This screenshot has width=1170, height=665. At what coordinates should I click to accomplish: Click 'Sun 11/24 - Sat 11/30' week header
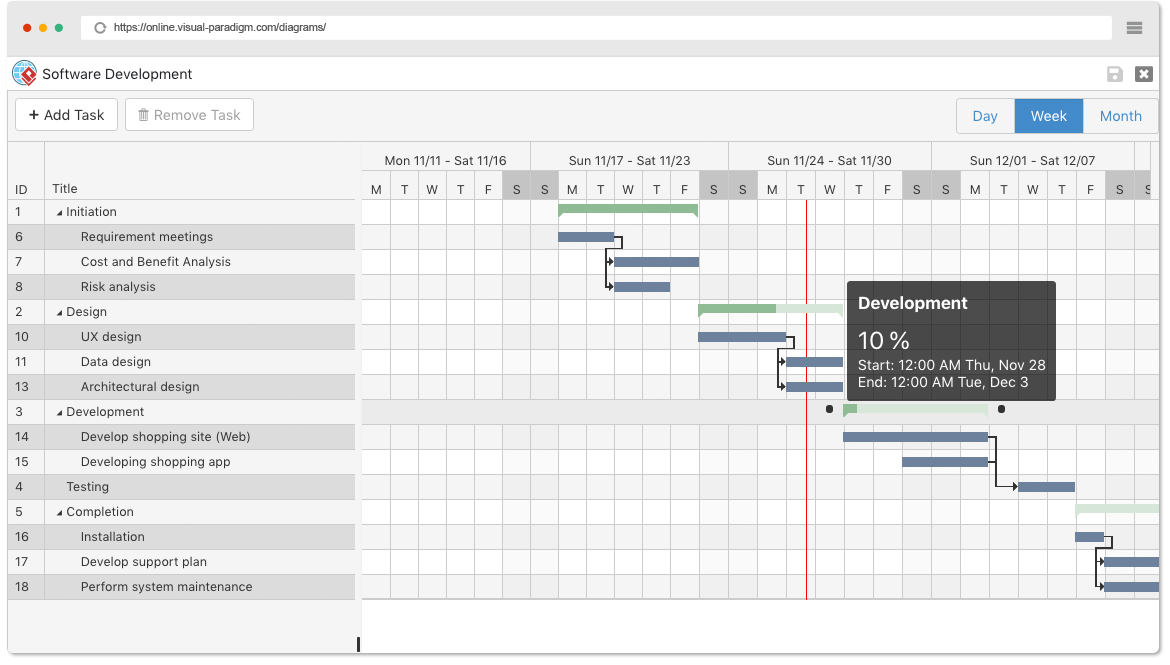[829, 160]
